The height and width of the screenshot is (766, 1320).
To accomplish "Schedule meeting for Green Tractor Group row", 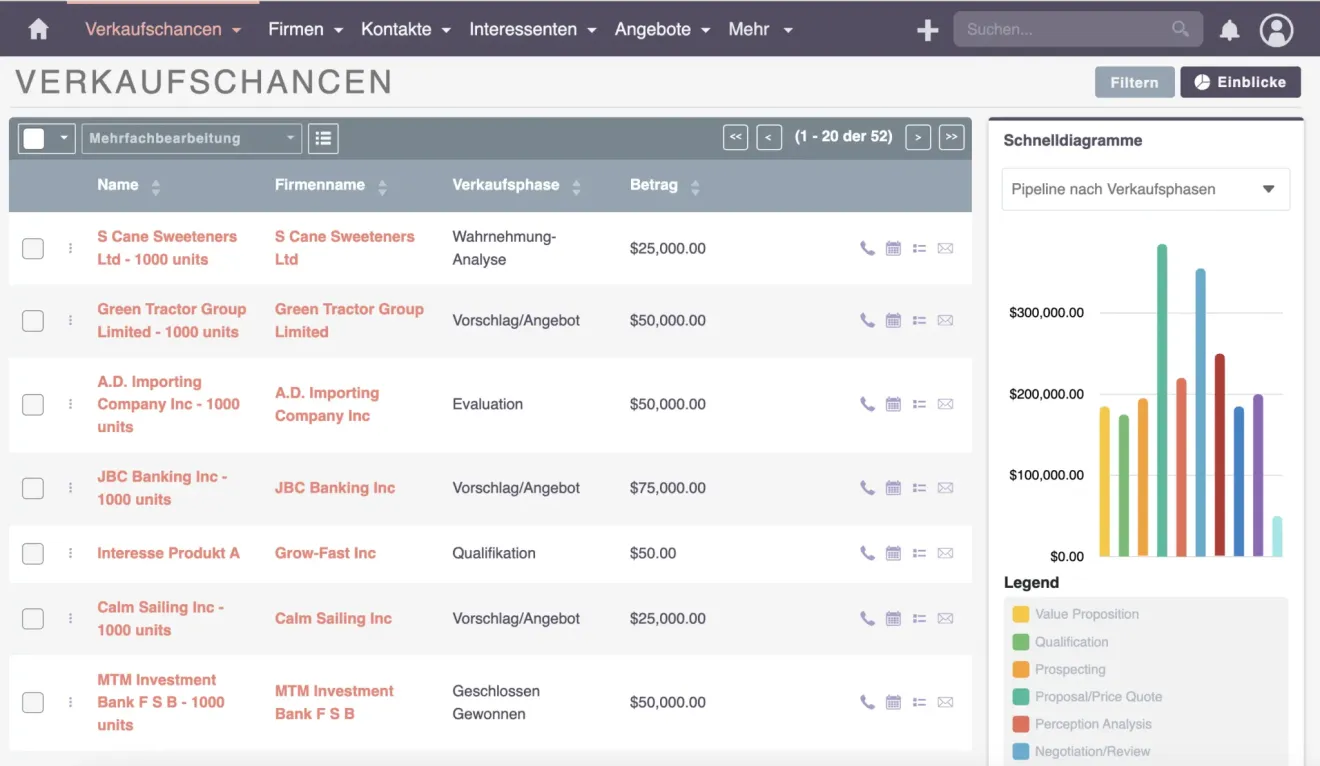I will pyautogui.click(x=893, y=321).
